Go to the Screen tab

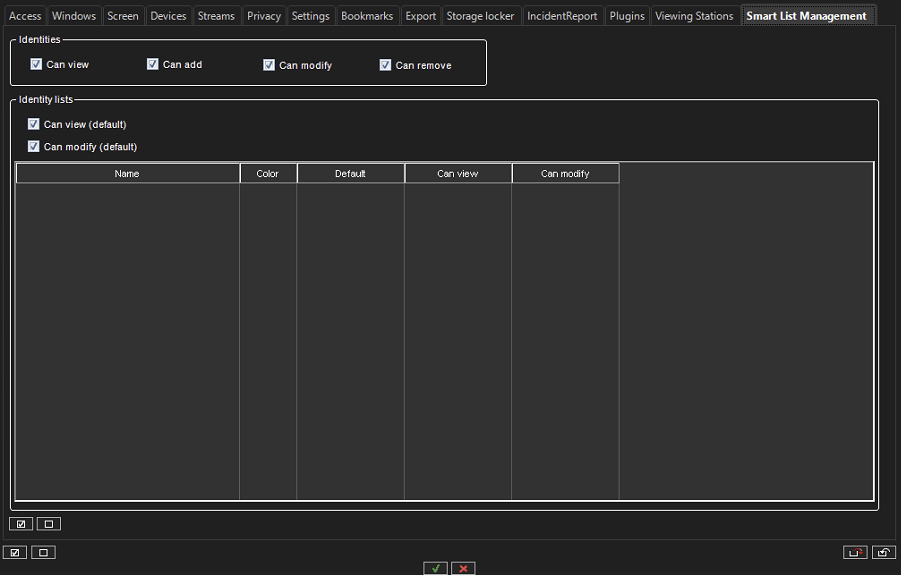click(x=123, y=16)
